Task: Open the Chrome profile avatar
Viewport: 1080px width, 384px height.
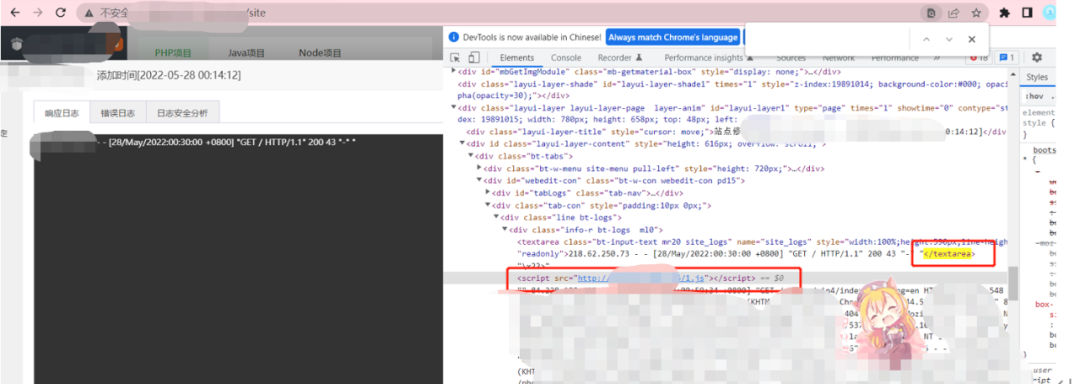Action: (x=1049, y=12)
